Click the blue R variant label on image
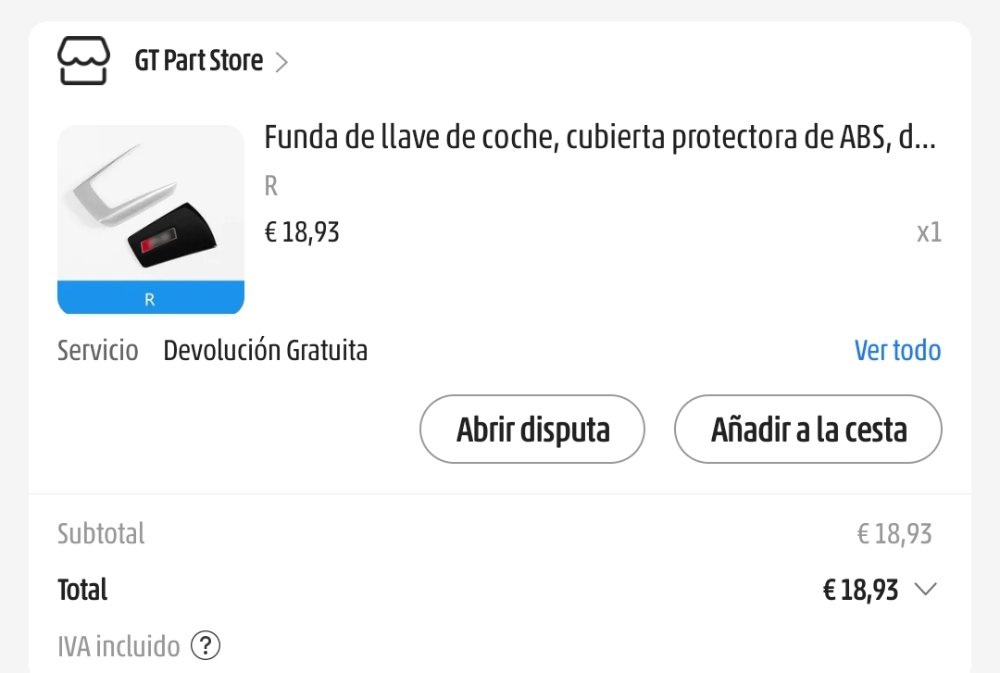 (151, 298)
